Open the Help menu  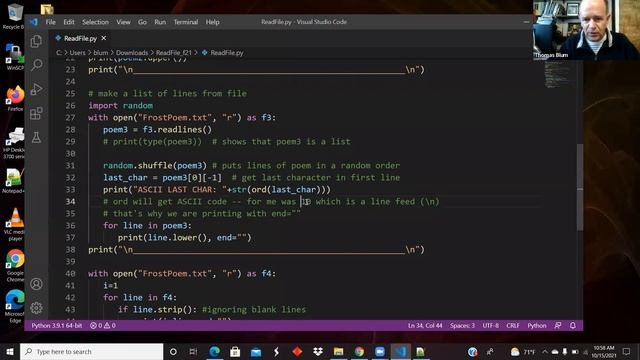(212, 22)
